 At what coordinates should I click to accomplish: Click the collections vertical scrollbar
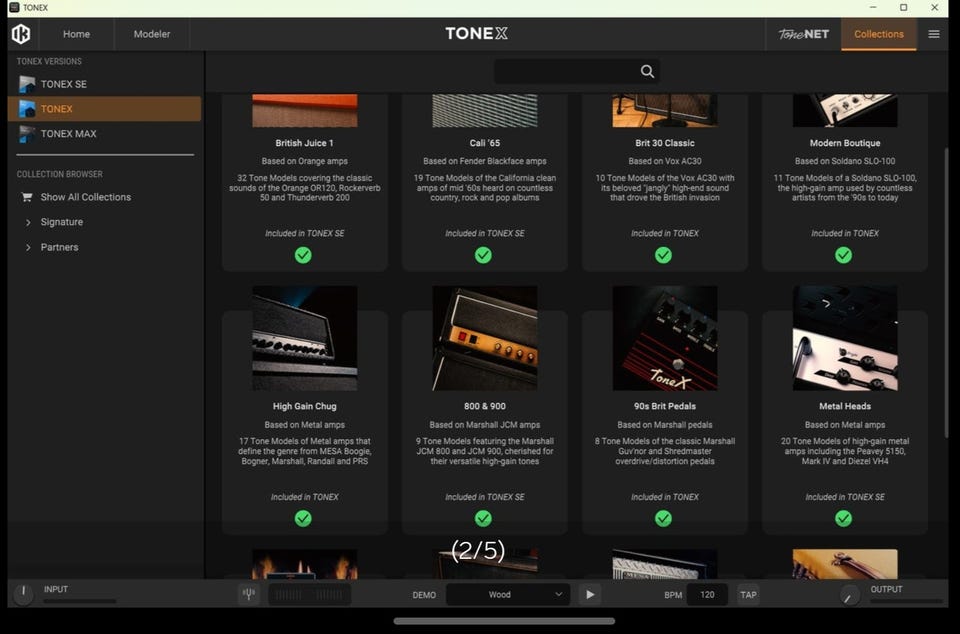(x=947, y=292)
